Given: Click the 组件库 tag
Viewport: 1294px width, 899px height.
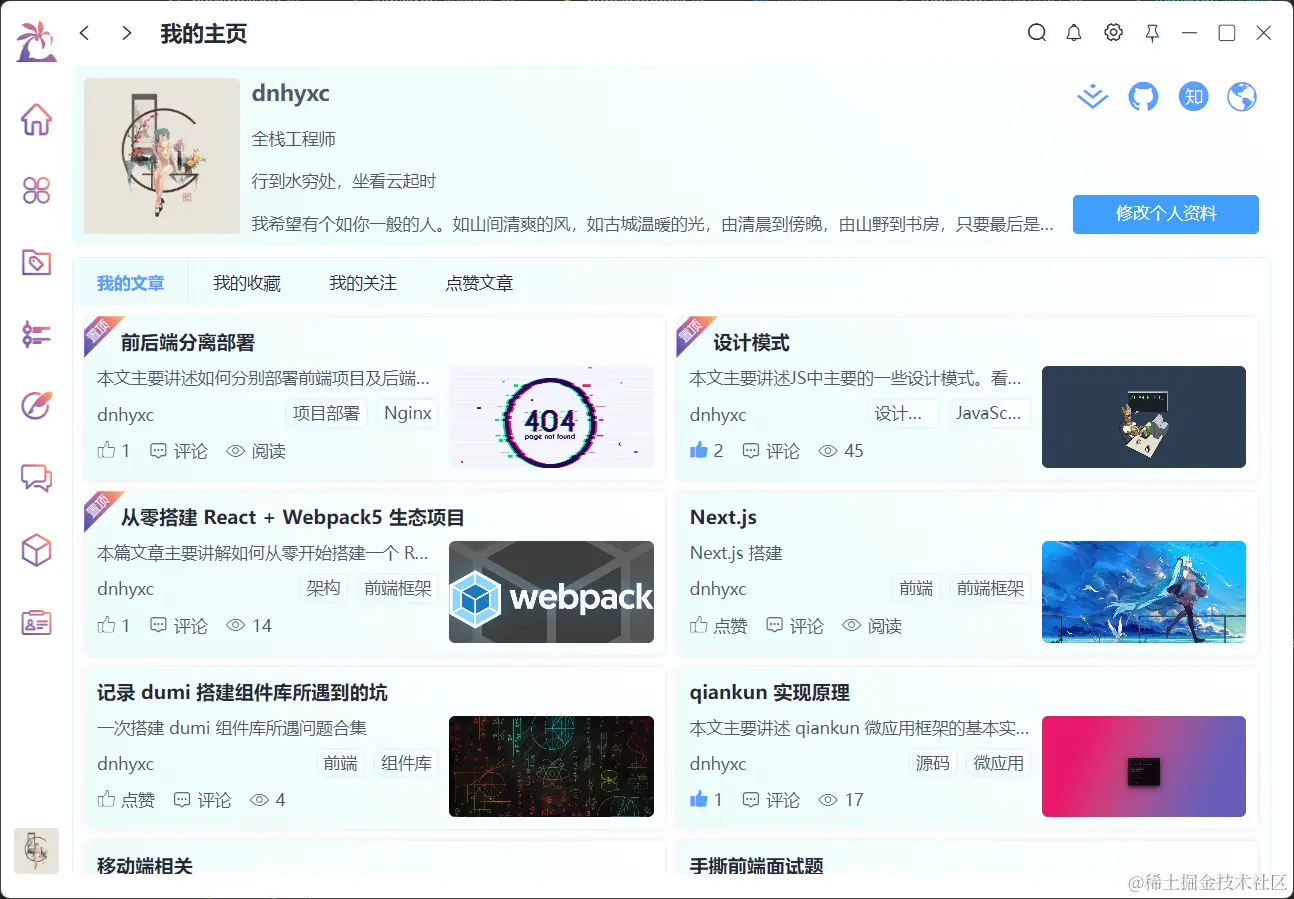Looking at the screenshot, I should 406,763.
